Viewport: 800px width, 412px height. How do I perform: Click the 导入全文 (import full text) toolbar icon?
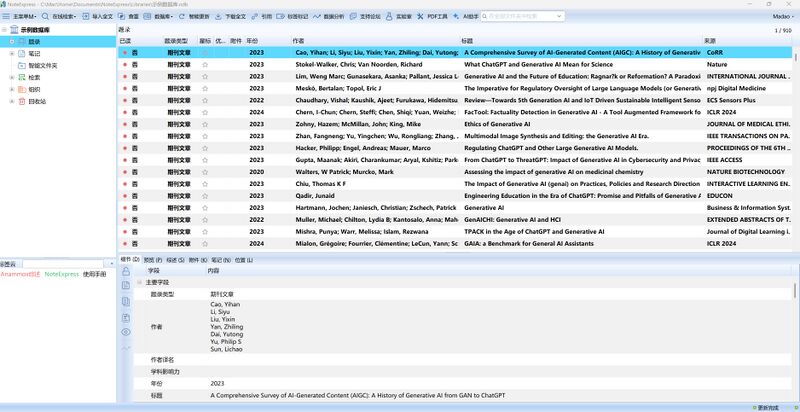[x=85, y=16]
